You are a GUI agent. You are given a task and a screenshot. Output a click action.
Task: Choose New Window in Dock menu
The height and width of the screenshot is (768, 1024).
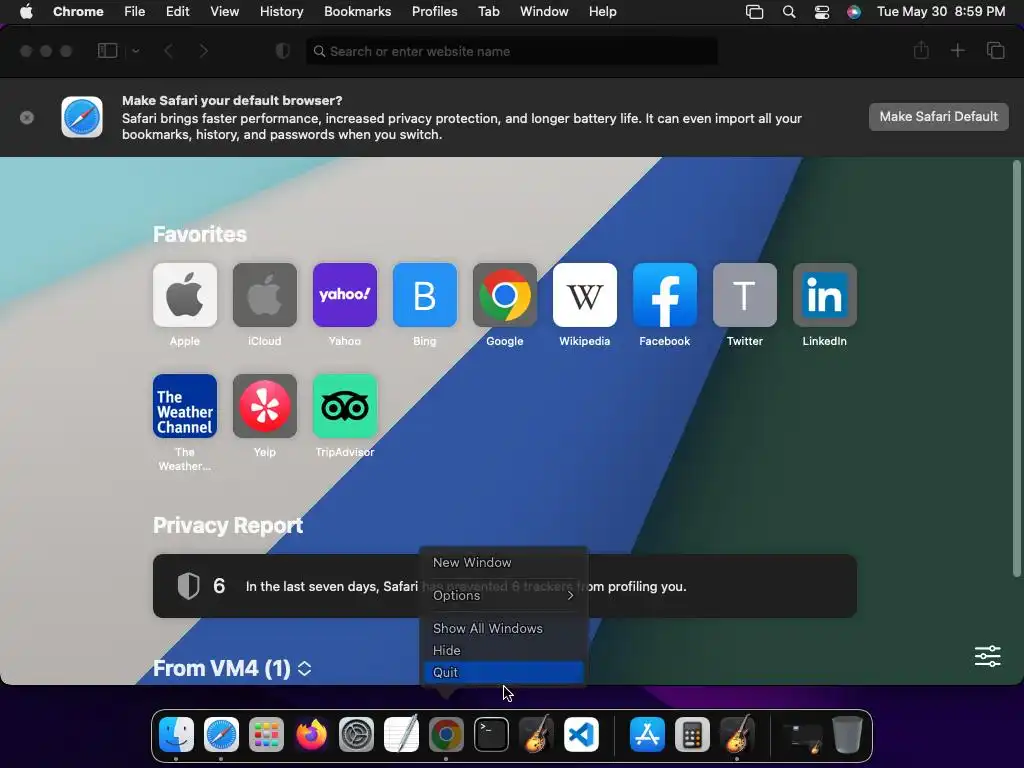(x=504, y=562)
